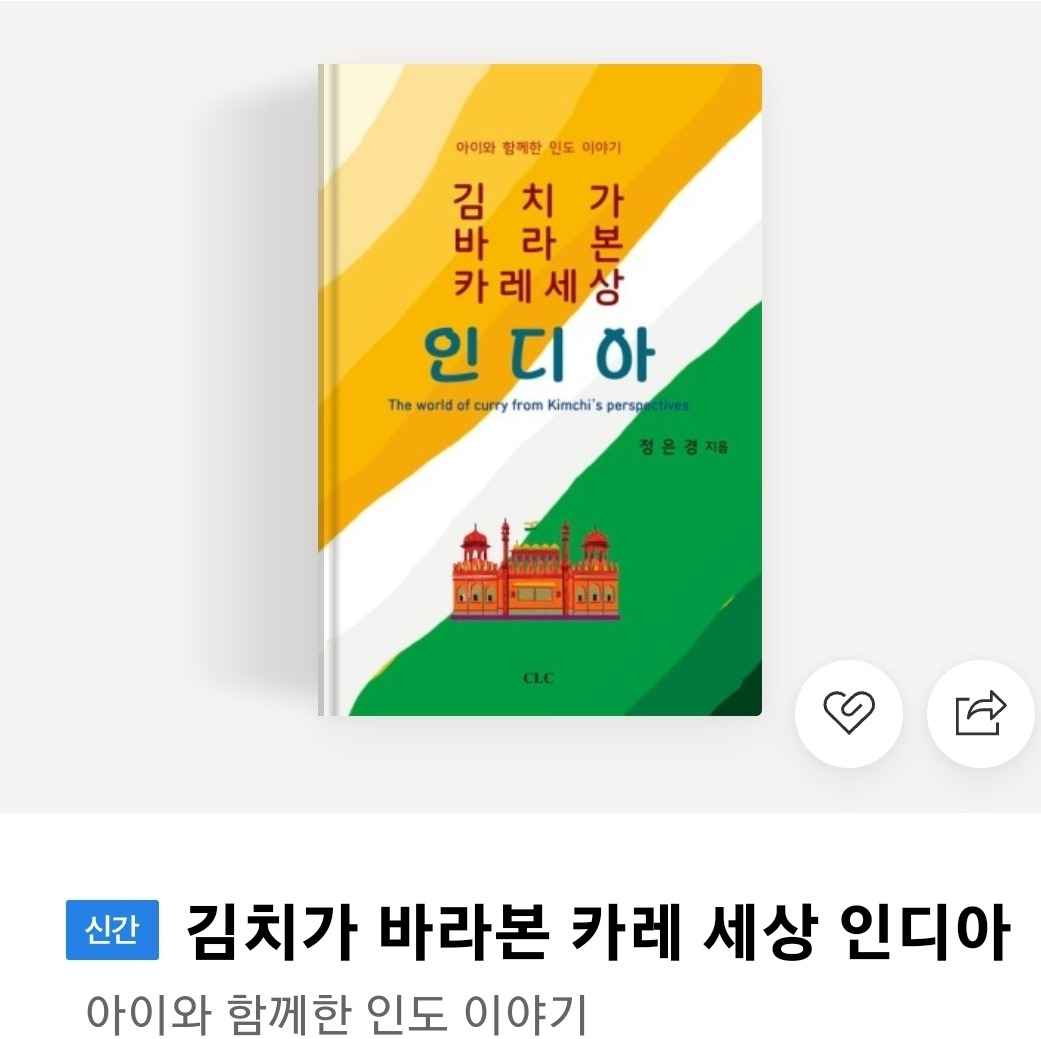This screenshot has height=1039, width=1041.
Task: Tap the small orange 아이와 함께한 인도 이야기 cover caption
Action: pos(538,147)
